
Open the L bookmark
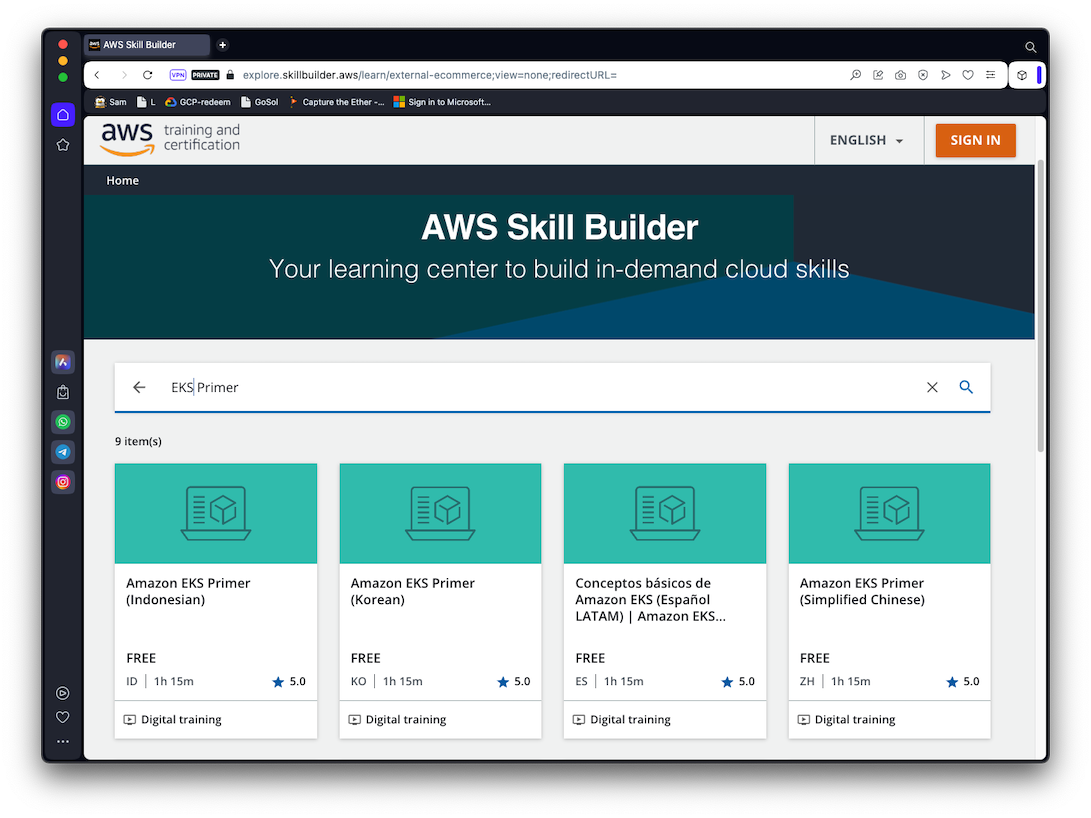click(x=146, y=102)
